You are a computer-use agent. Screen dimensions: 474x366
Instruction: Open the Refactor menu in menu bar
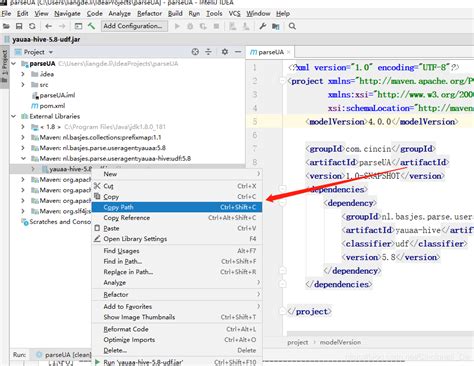click(149, 14)
